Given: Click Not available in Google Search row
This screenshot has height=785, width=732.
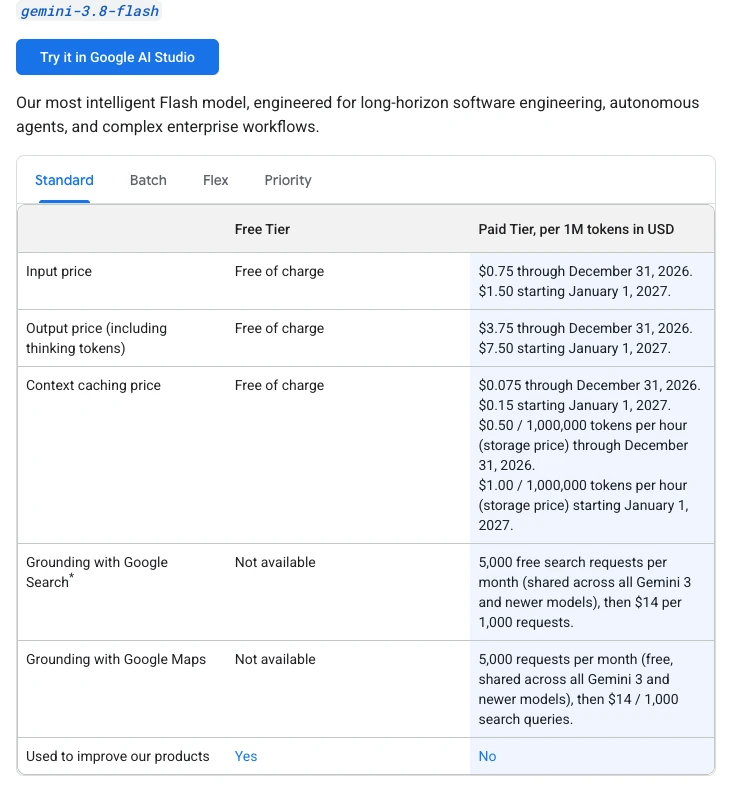Looking at the screenshot, I should (275, 562).
